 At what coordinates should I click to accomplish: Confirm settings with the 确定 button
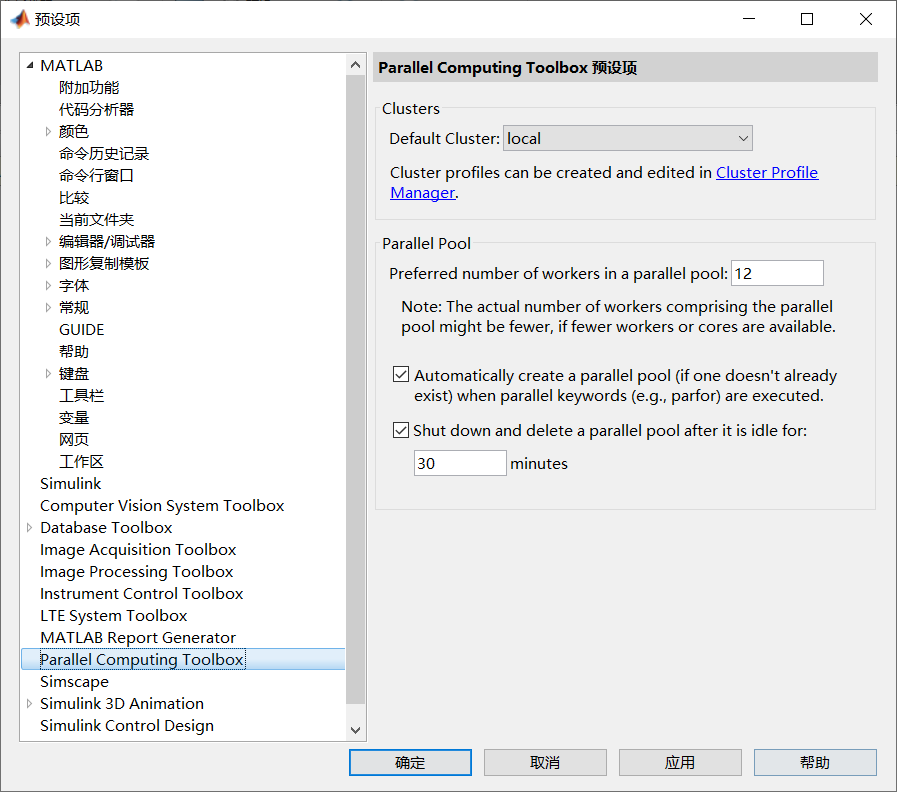410,762
